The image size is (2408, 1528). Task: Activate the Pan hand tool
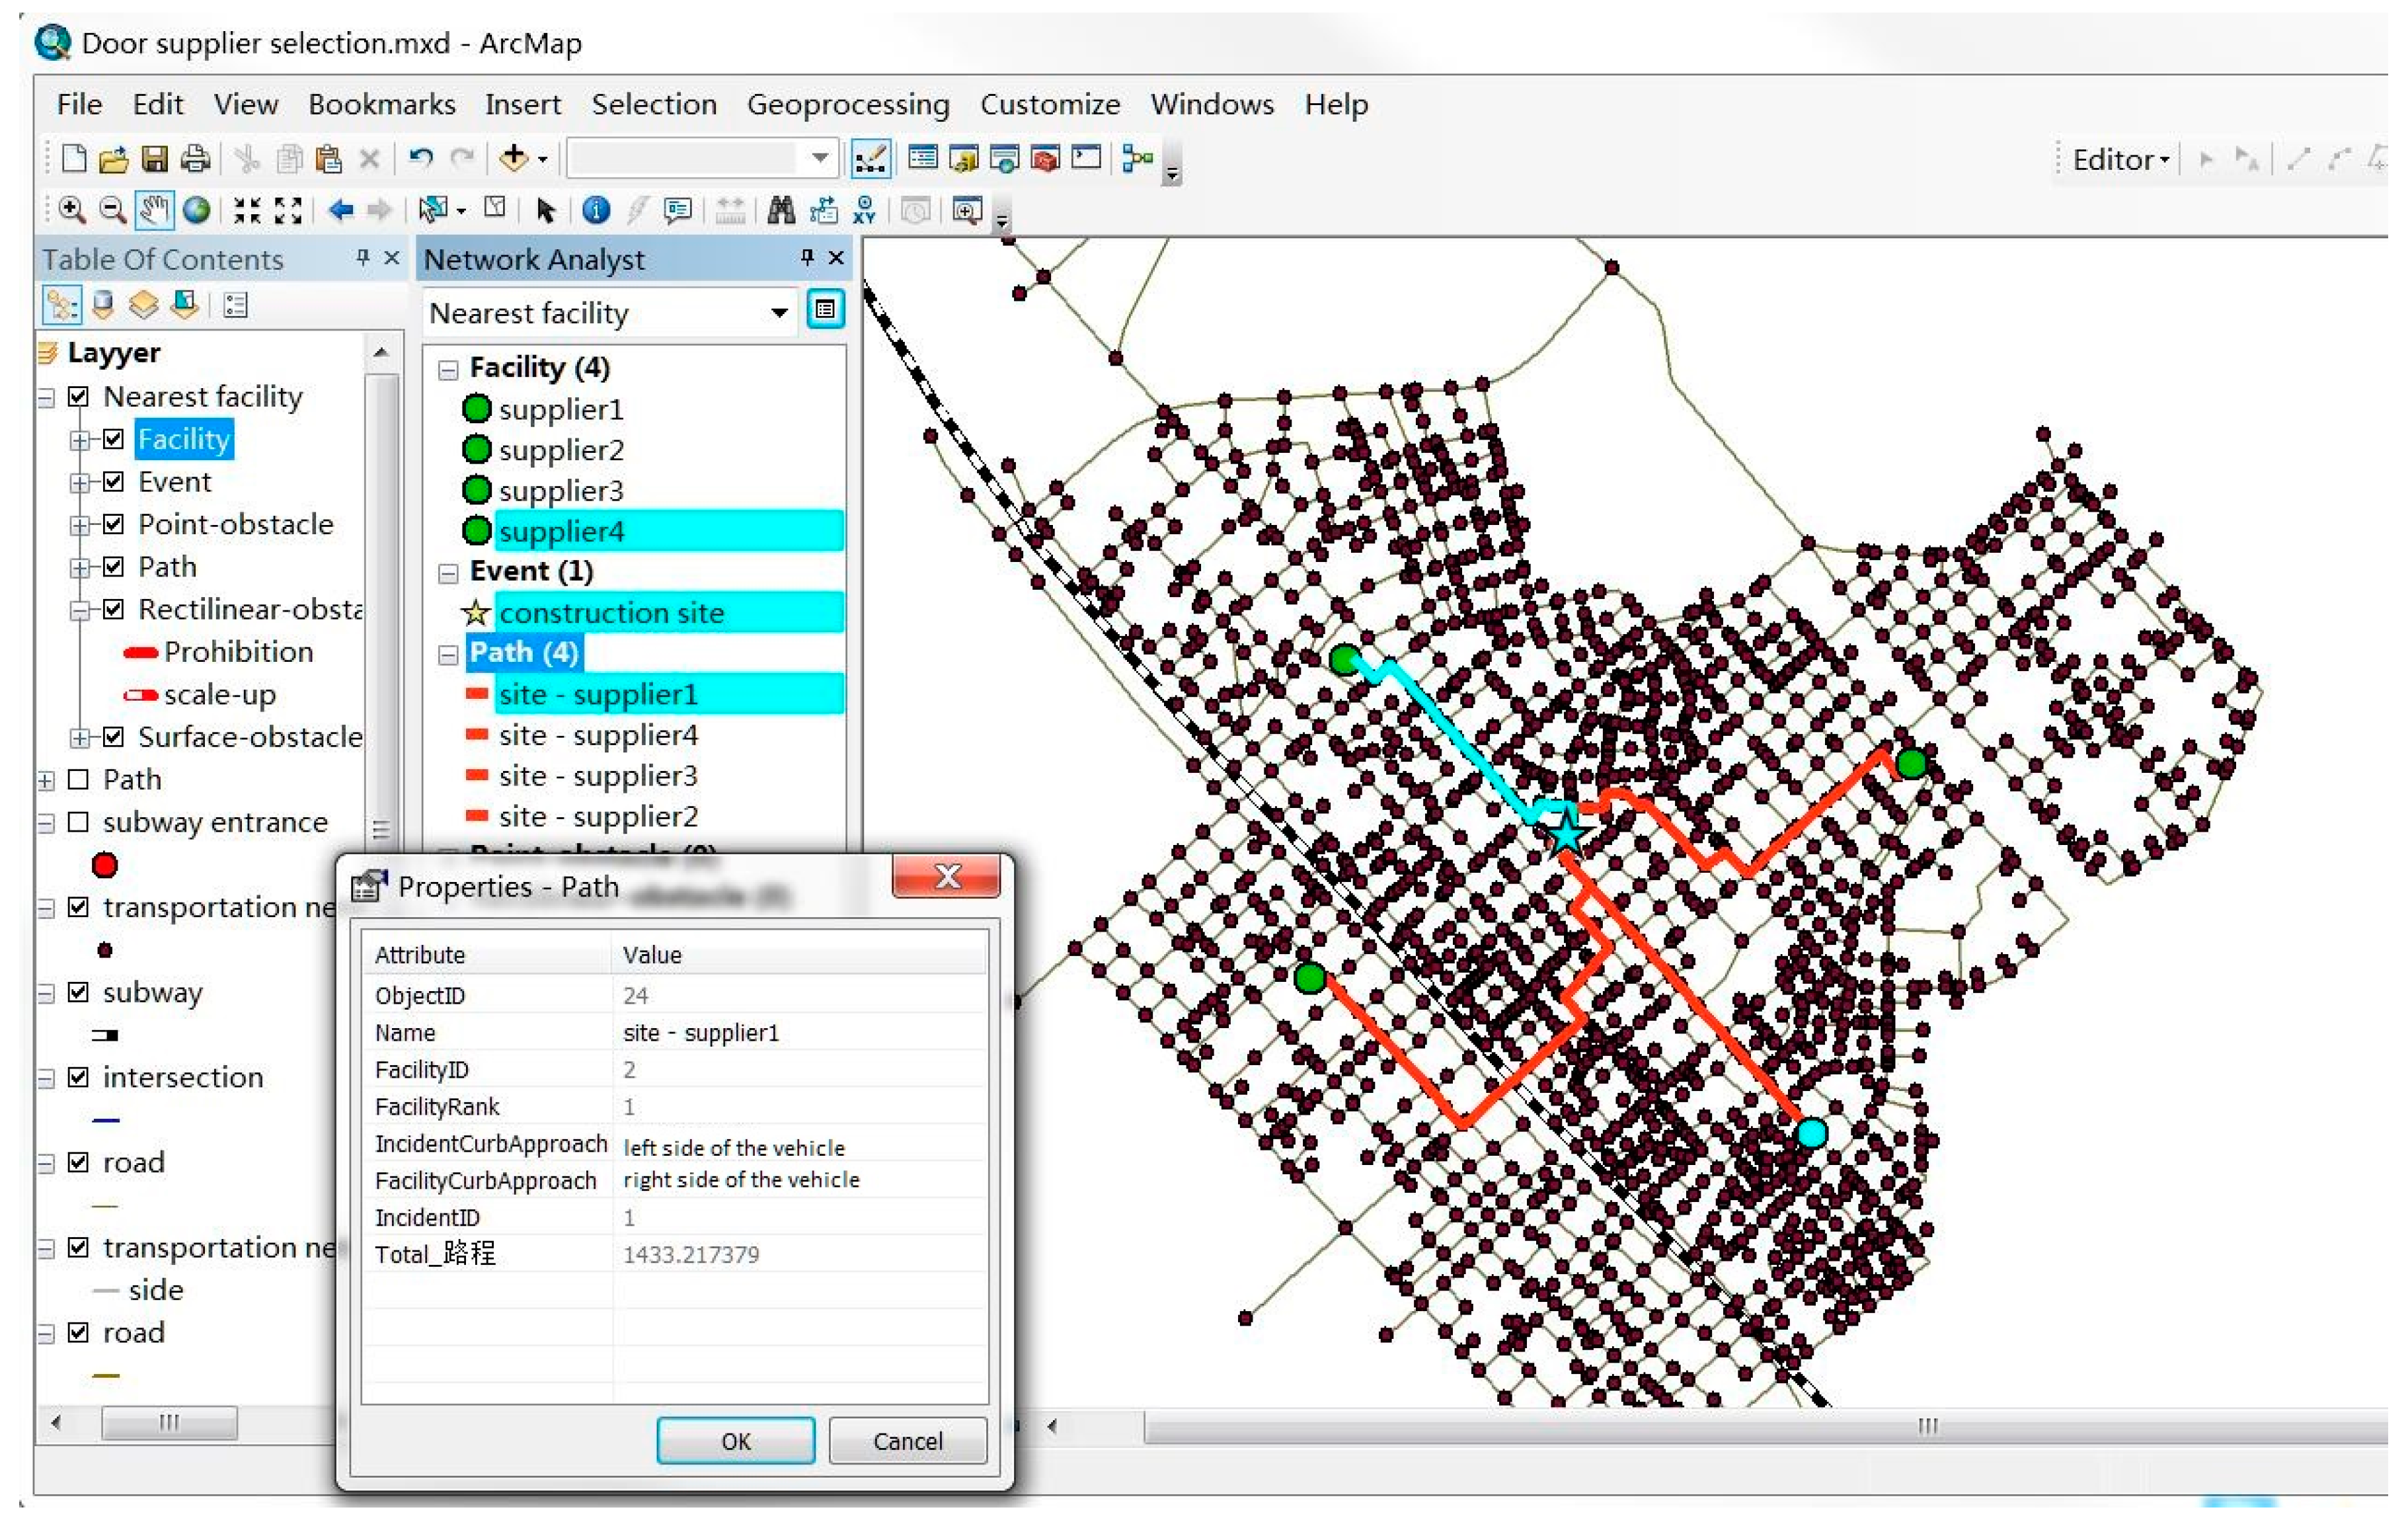[154, 210]
